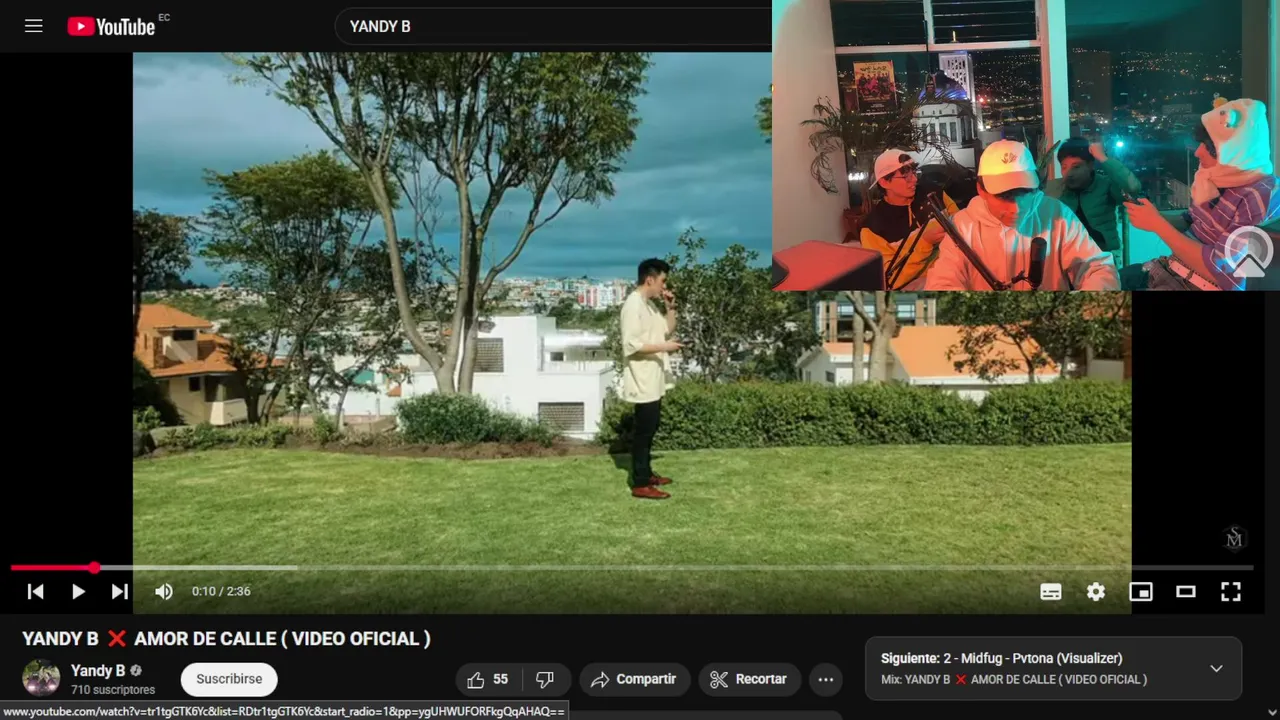Play the paused video
Viewport: 1280px width, 720px height.
pos(78,591)
